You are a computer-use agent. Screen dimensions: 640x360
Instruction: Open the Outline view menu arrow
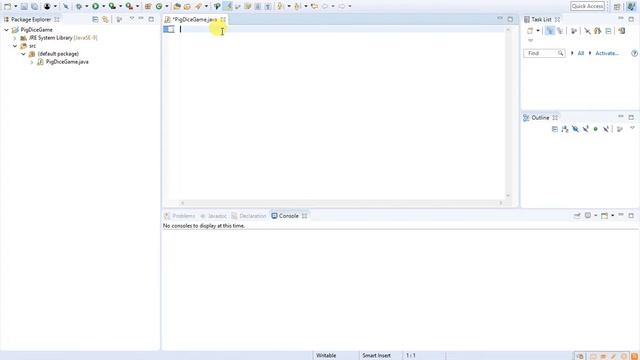point(632,129)
